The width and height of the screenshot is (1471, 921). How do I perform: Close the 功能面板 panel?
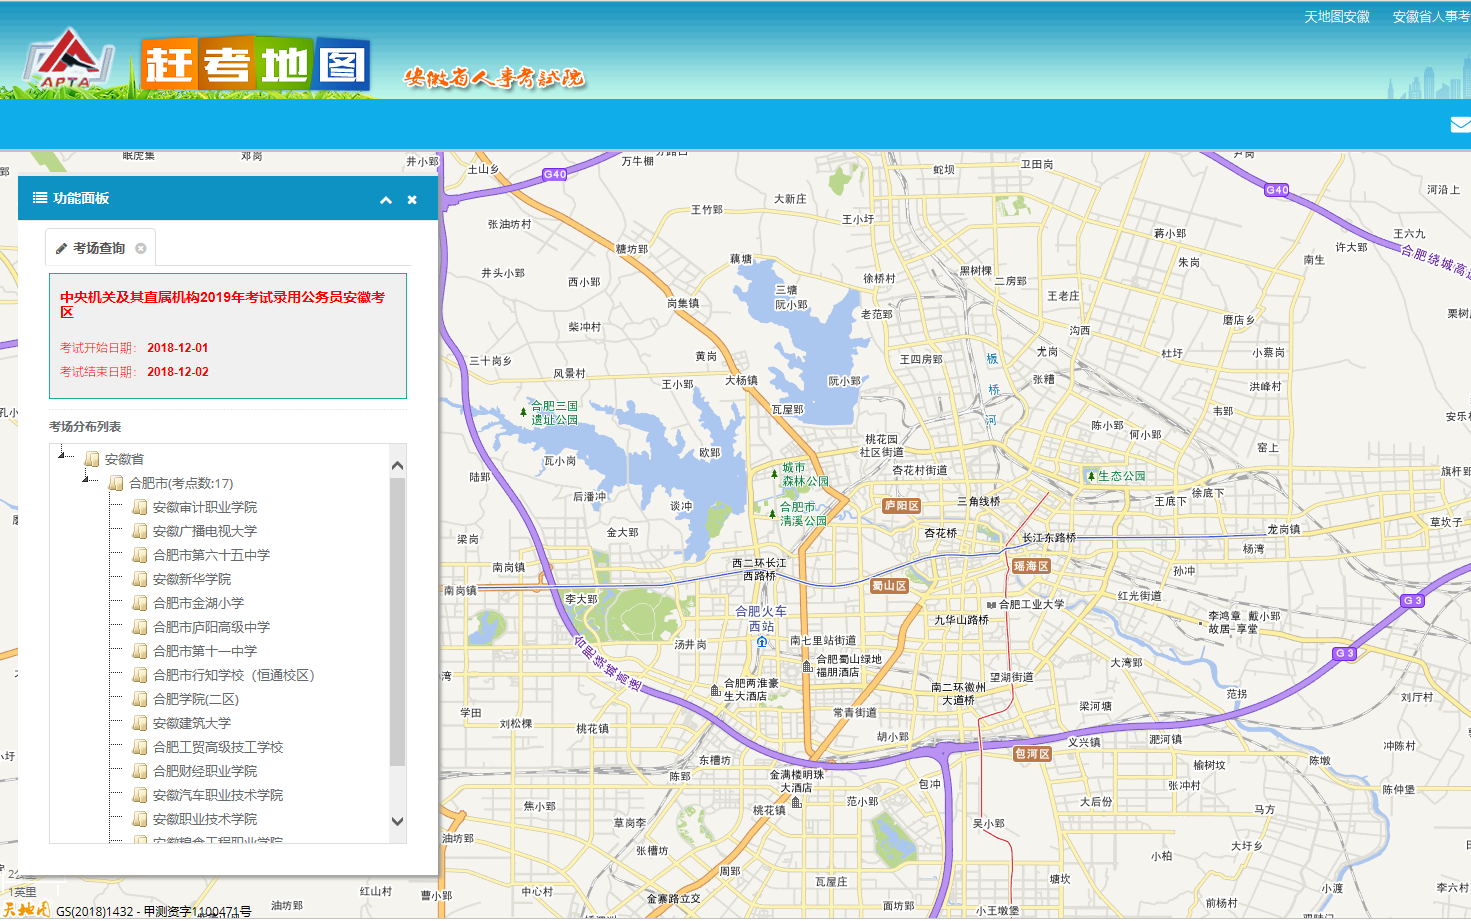coord(412,200)
